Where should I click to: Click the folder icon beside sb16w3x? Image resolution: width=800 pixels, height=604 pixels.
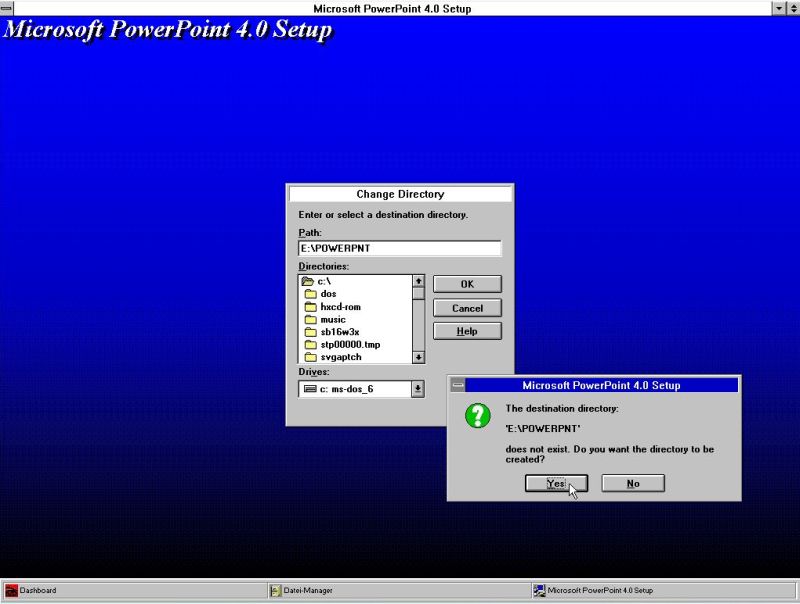coord(311,332)
